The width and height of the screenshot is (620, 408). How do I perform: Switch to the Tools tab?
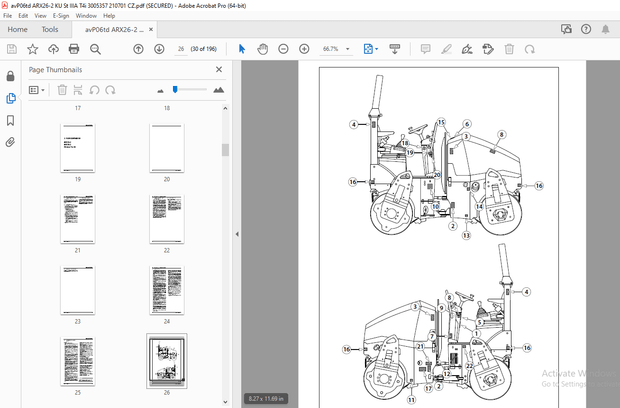point(50,29)
